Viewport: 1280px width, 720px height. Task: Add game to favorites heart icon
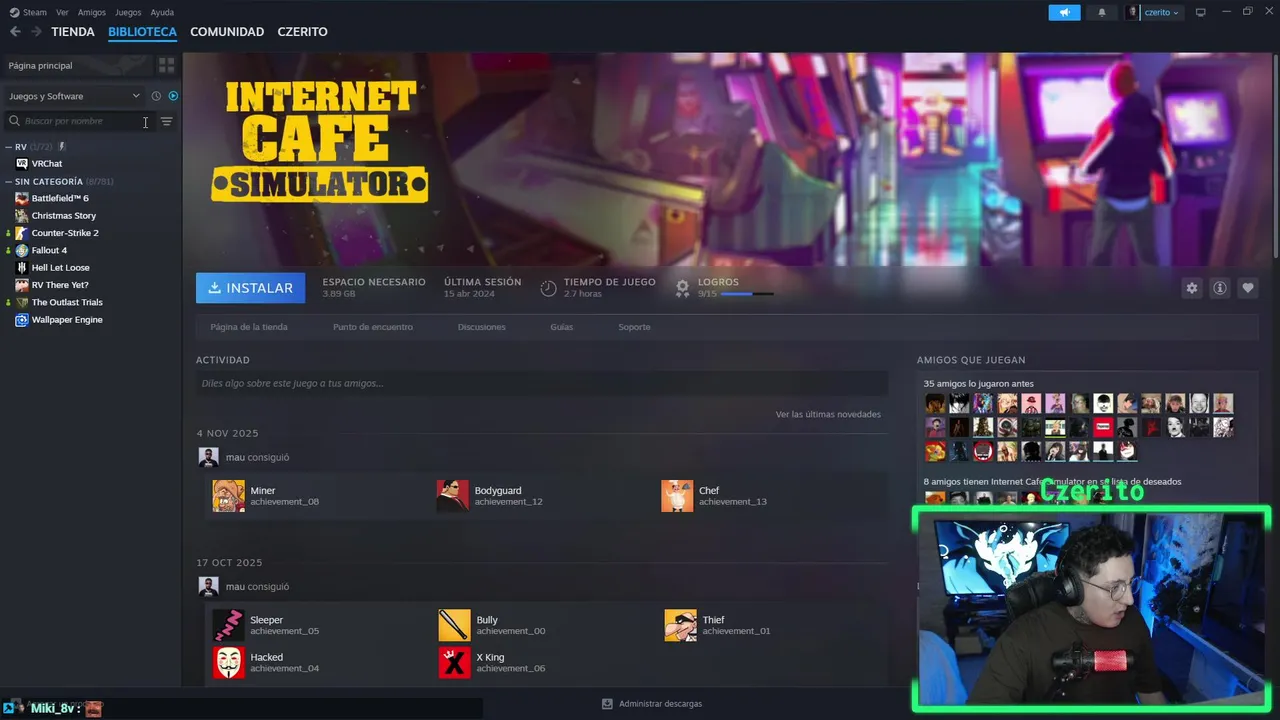[x=1247, y=288]
